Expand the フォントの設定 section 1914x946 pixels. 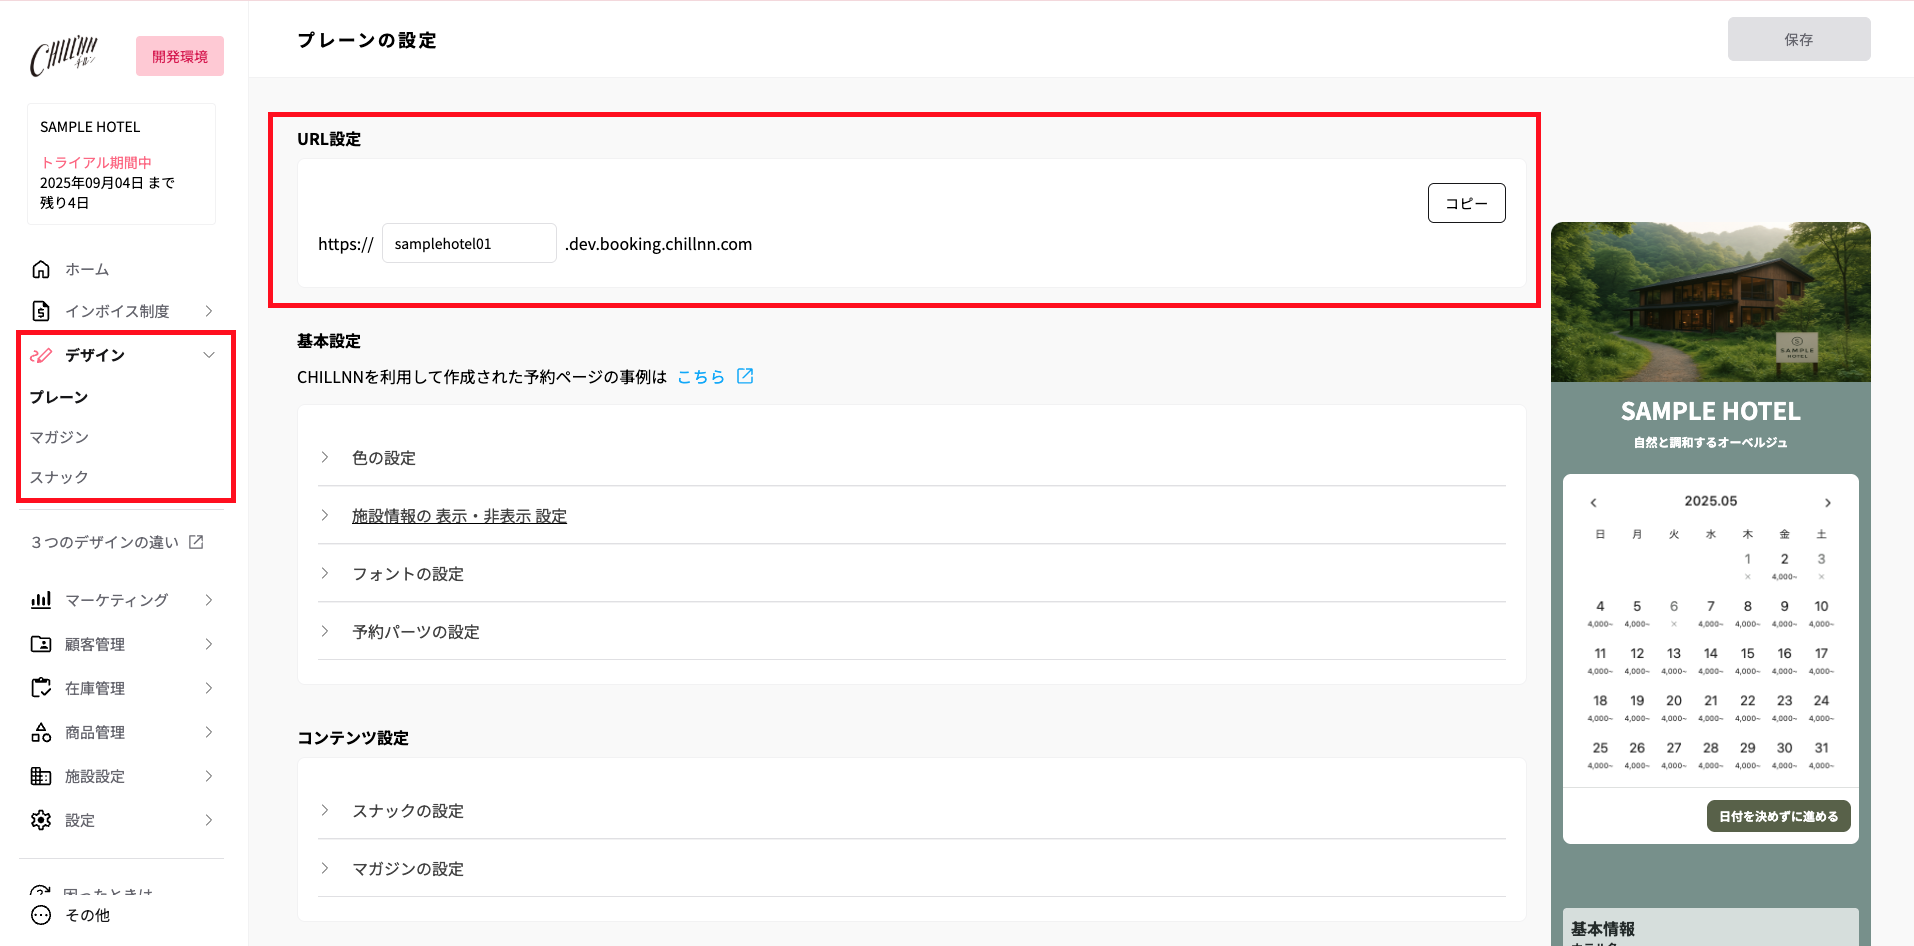pyautogui.click(x=911, y=574)
